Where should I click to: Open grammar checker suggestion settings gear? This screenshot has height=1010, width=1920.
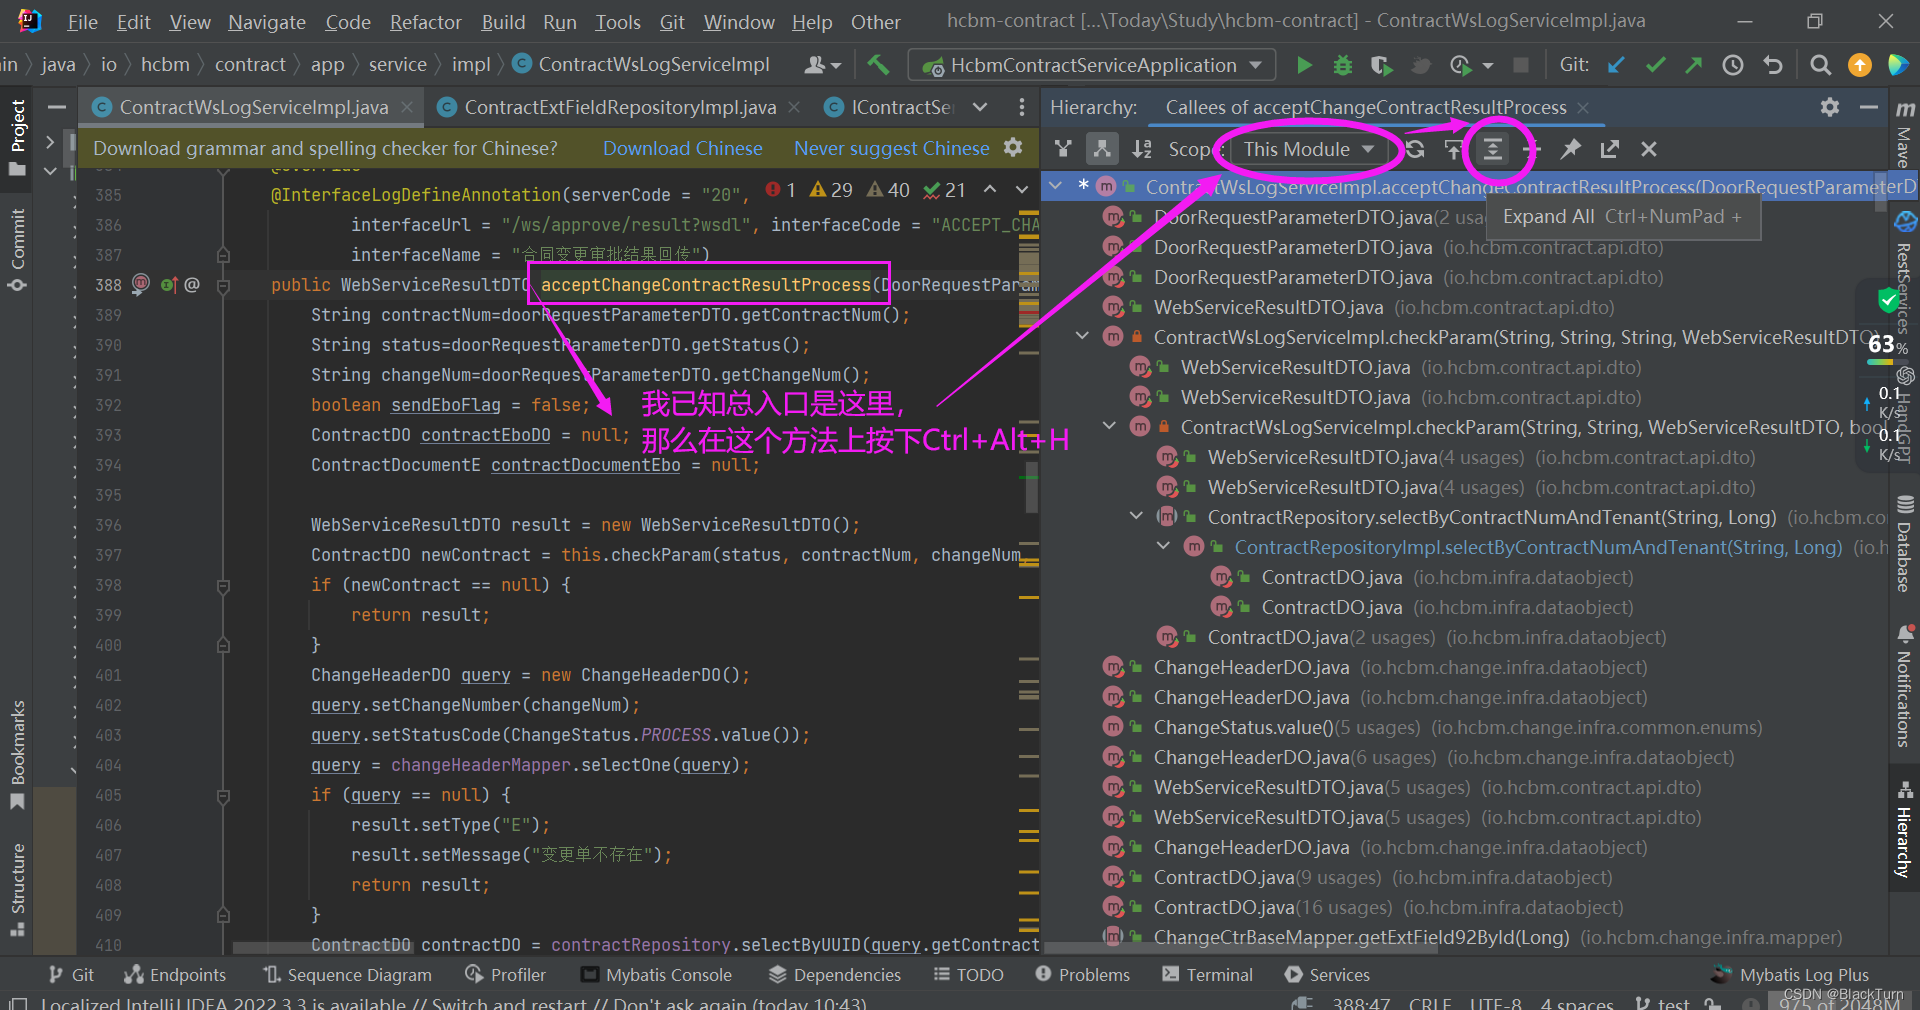click(1013, 148)
